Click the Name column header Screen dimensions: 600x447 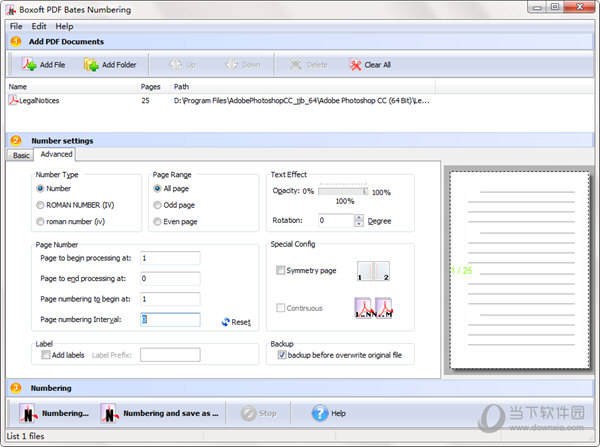[x=72, y=86]
